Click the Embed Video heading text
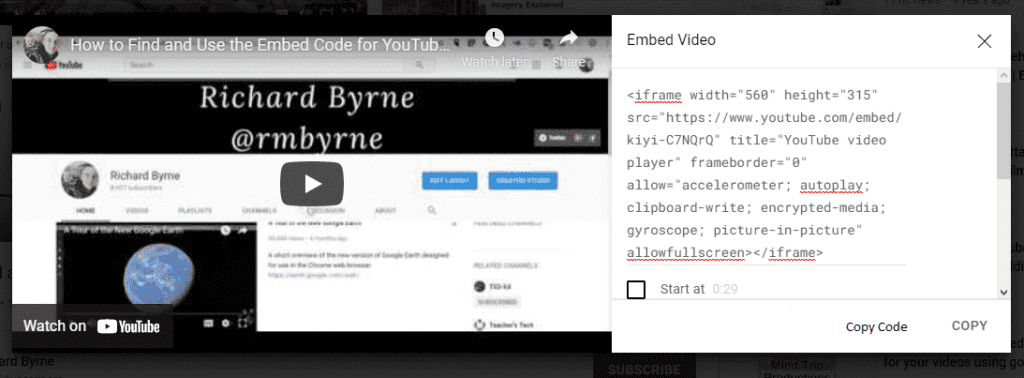1024x378 pixels. [671, 40]
